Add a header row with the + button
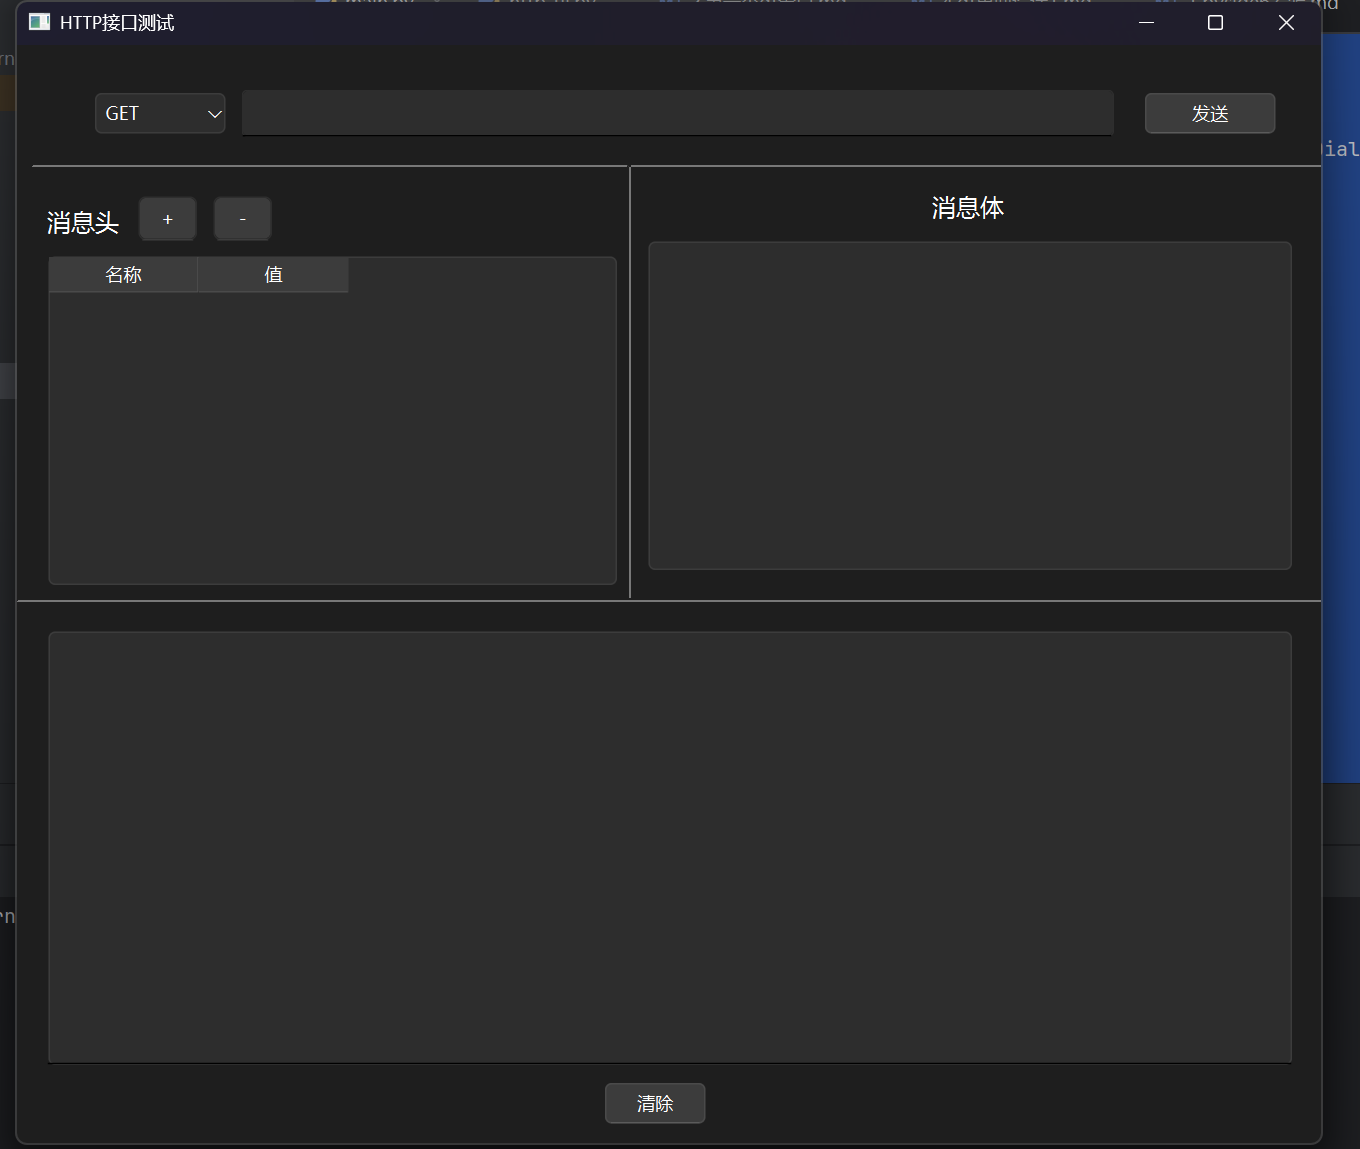 pos(167,219)
